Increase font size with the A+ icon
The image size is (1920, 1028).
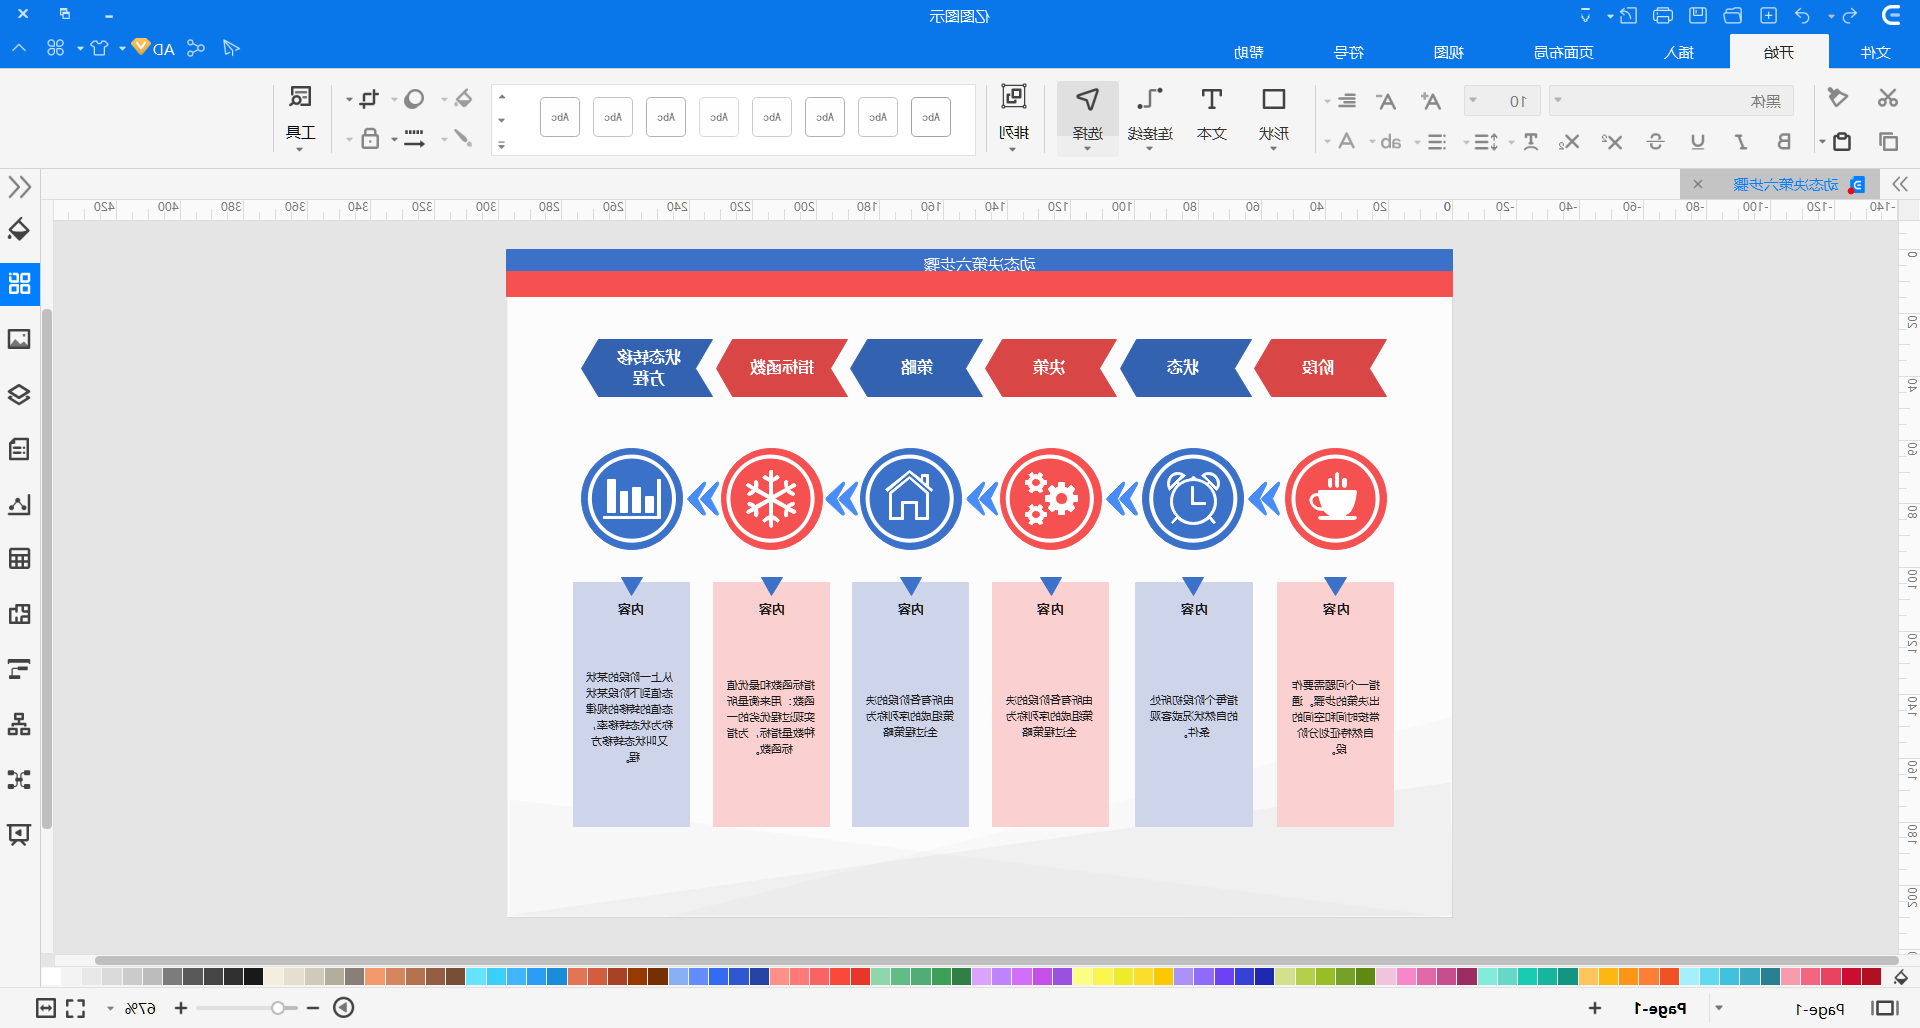1431,101
